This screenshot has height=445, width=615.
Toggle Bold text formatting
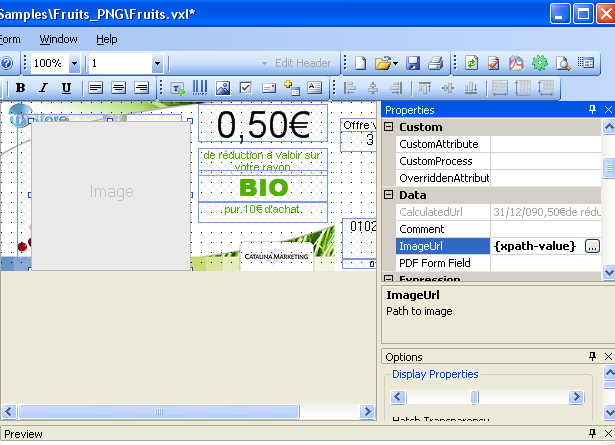19,88
